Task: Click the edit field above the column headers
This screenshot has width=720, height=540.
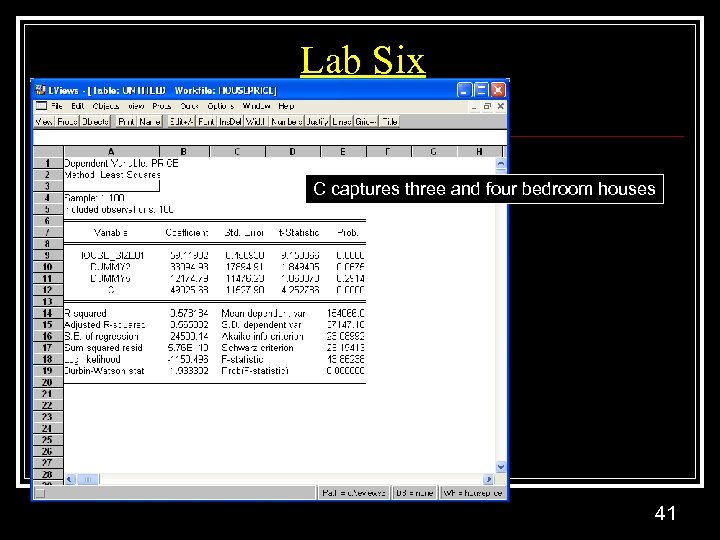Action: tap(270, 138)
